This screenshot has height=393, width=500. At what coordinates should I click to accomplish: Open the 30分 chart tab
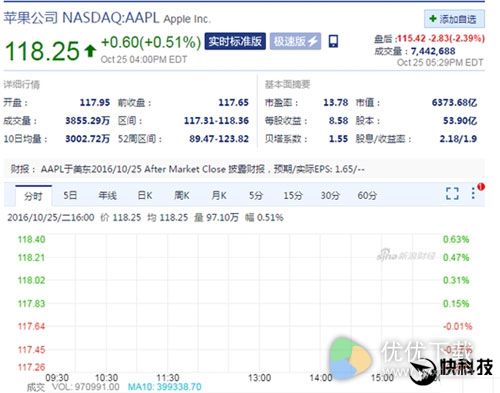330,195
